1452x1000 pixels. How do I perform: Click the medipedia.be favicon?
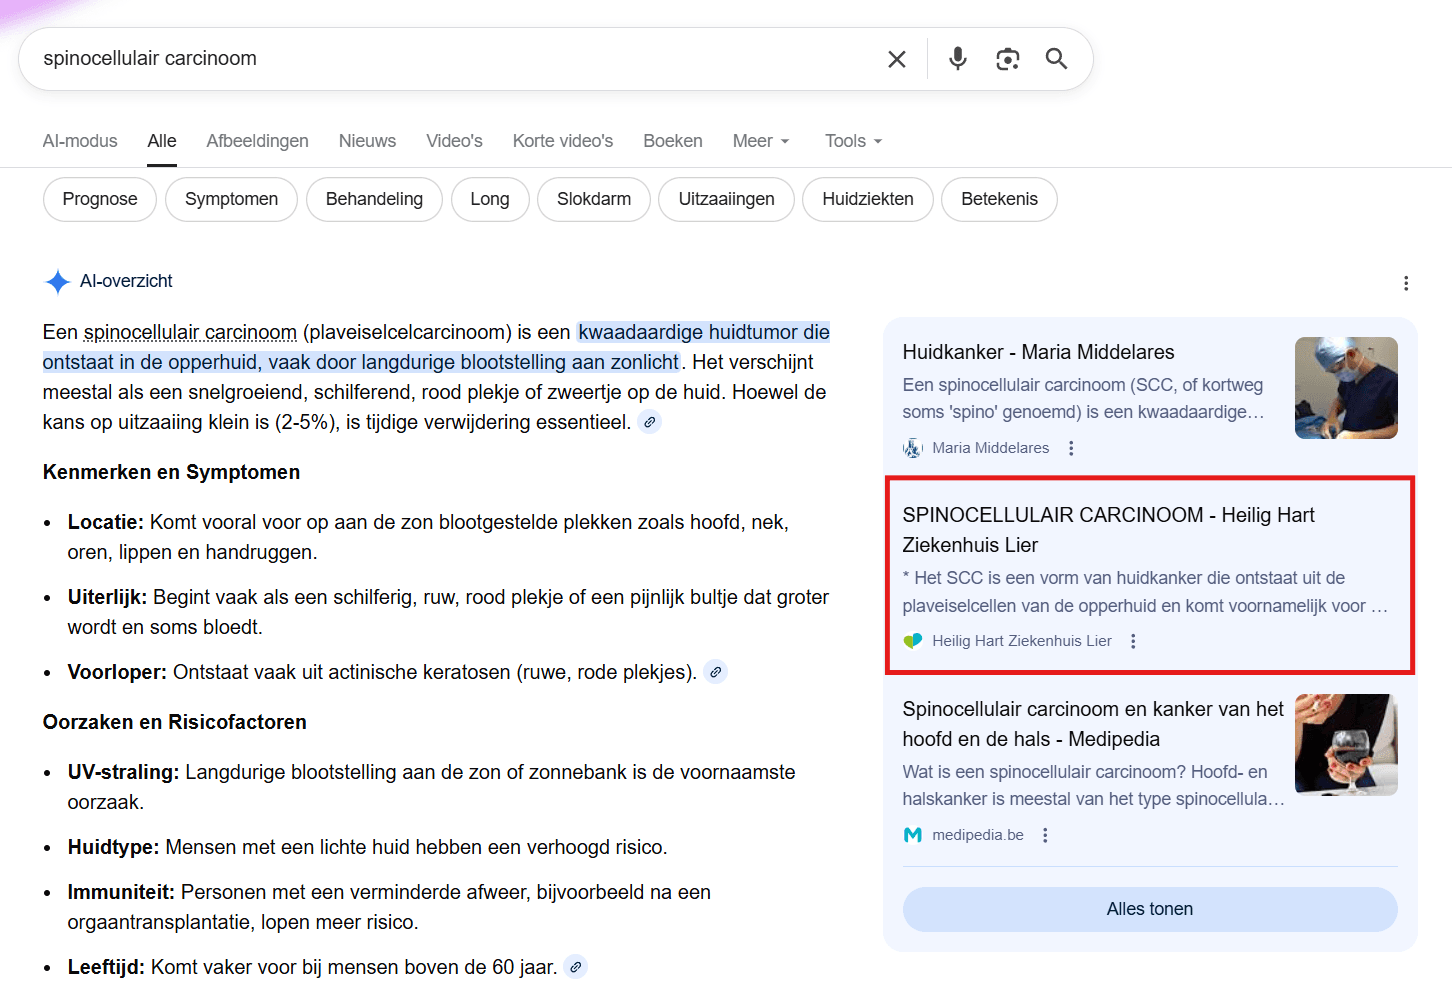coord(911,834)
